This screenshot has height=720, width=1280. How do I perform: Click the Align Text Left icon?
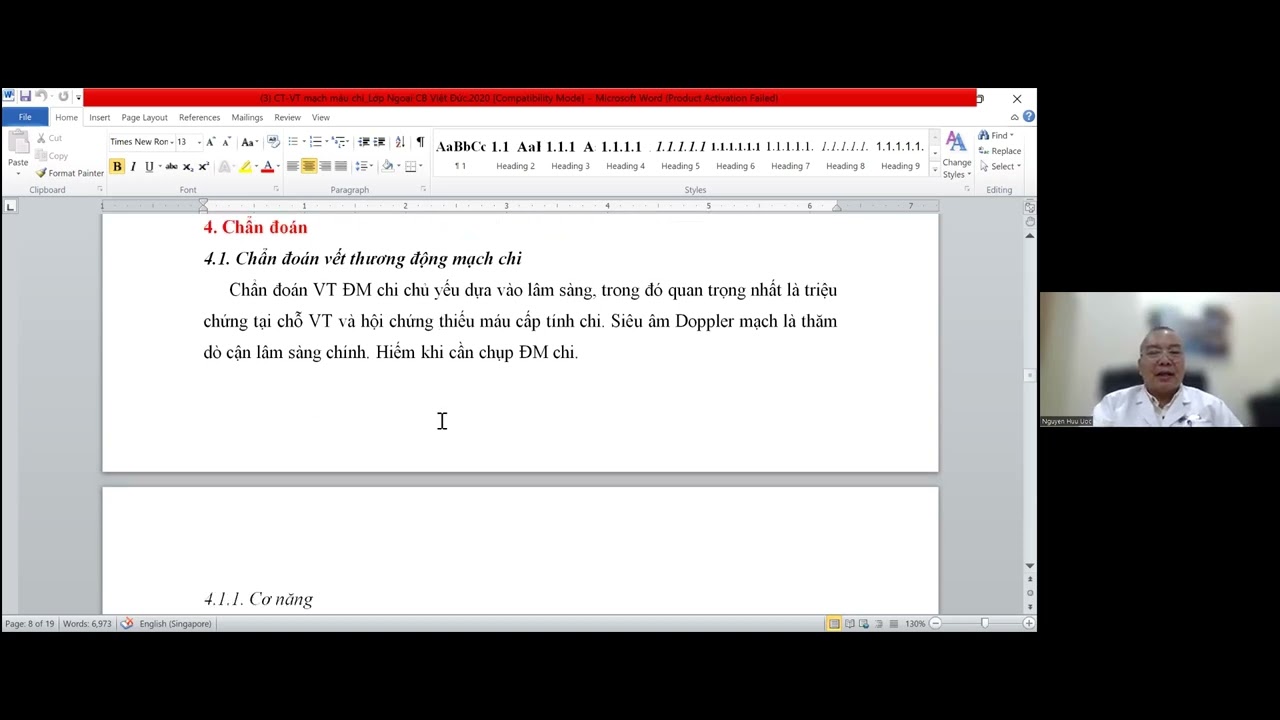click(x=293, y=167)
